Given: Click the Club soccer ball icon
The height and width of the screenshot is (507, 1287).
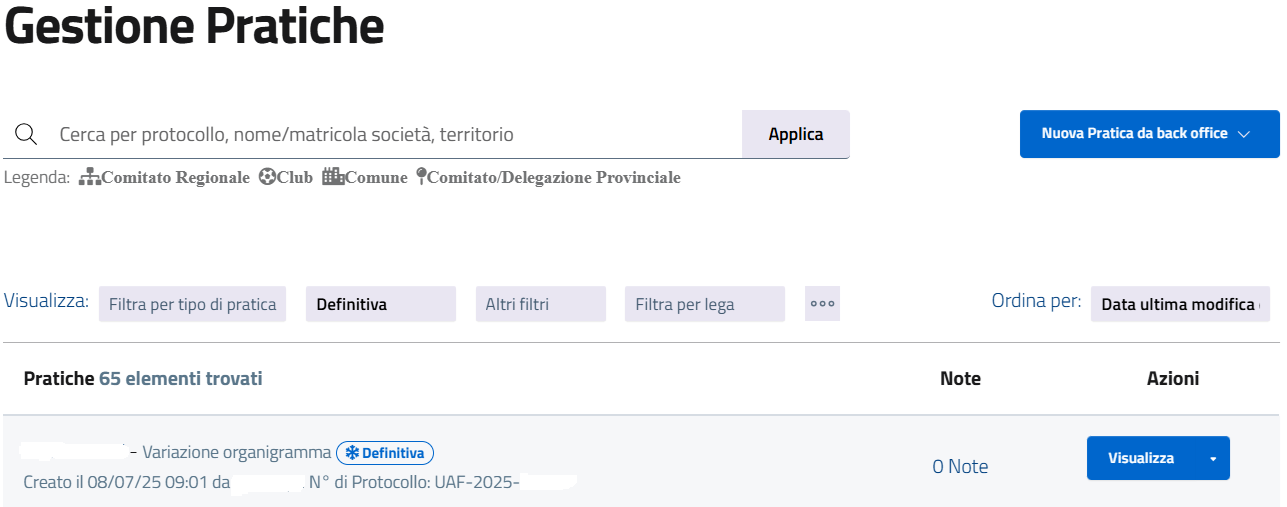Looking at the screenshot, I should pos(267,177).
